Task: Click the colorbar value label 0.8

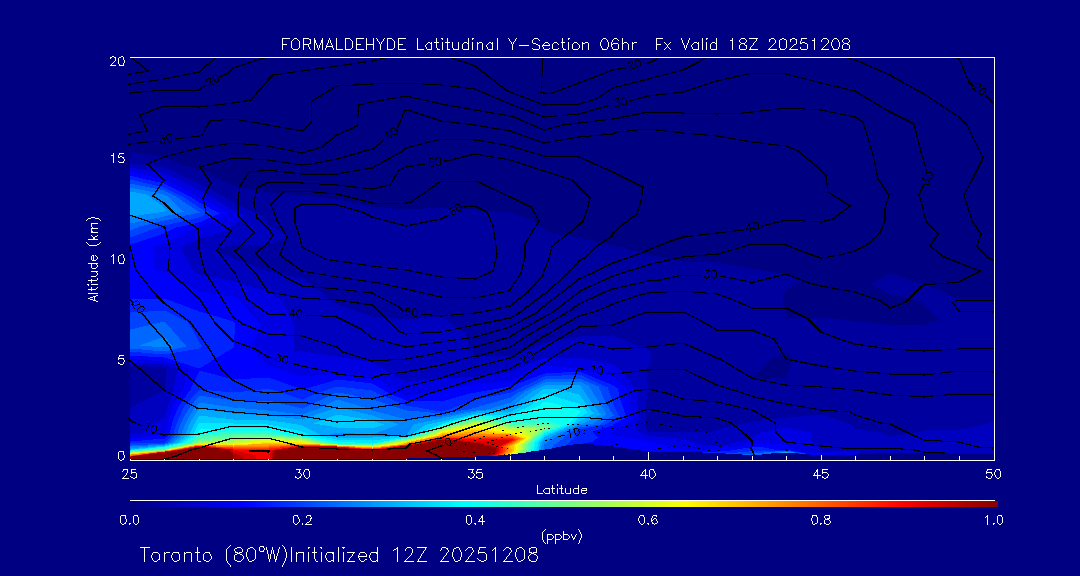Action: tap(821, 520)
